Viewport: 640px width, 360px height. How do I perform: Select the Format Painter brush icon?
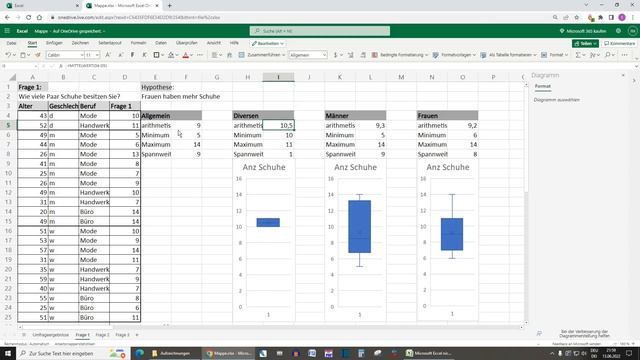(x=38, y=55)
